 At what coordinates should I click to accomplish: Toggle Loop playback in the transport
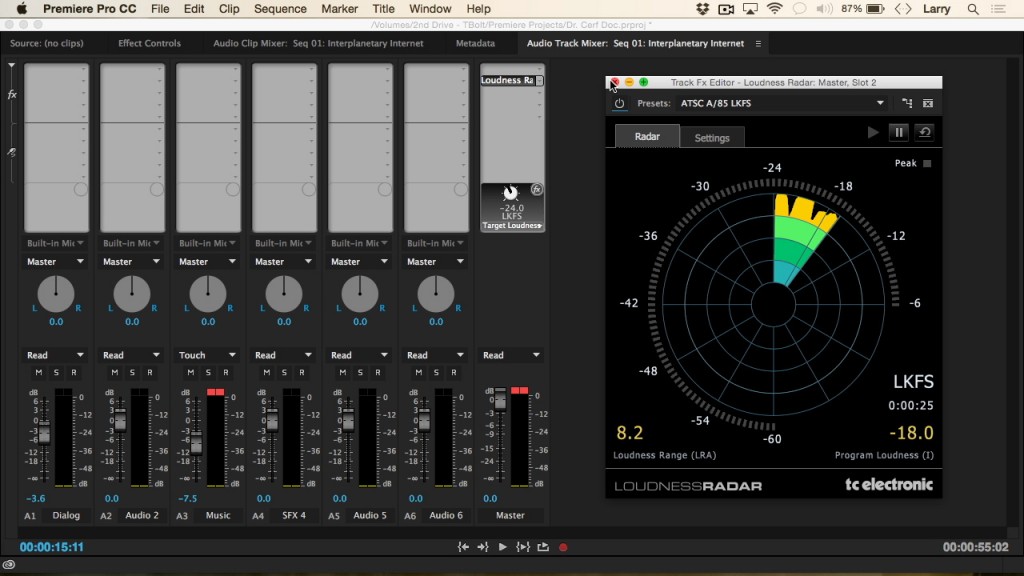[x=543, y=547]
